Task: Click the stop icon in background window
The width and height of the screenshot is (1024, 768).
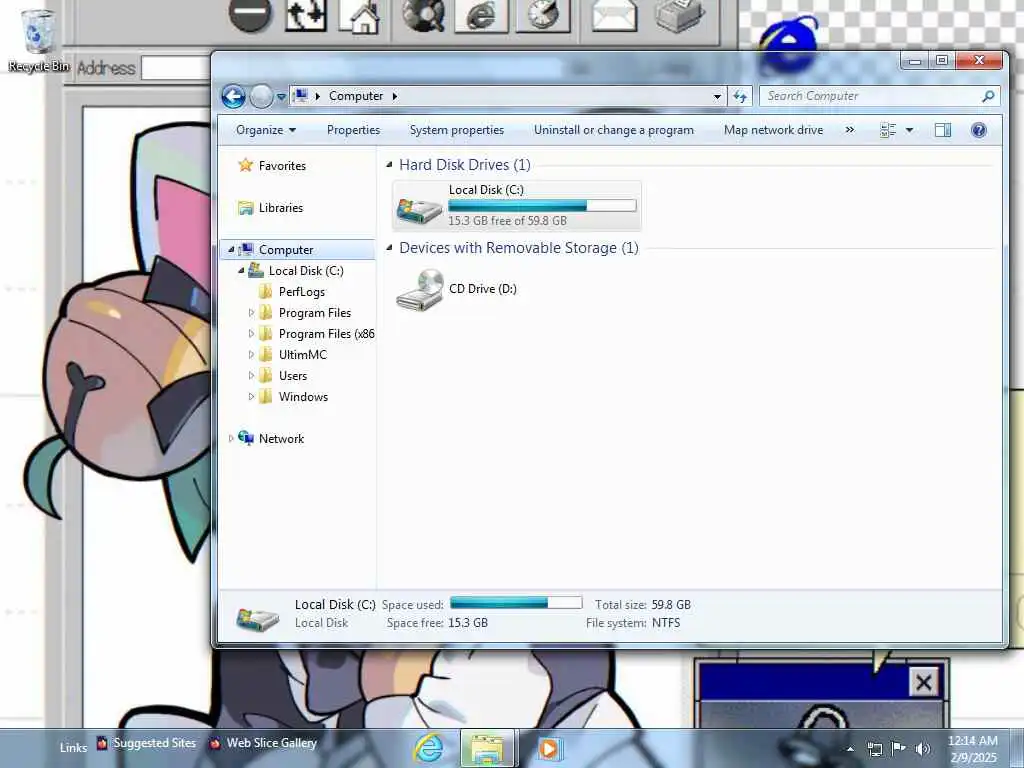Action: (251, 14)
